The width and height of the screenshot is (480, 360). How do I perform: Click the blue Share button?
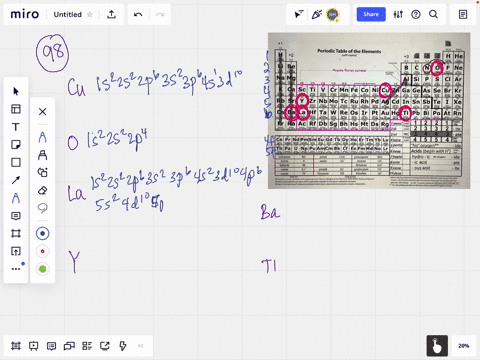371,14
